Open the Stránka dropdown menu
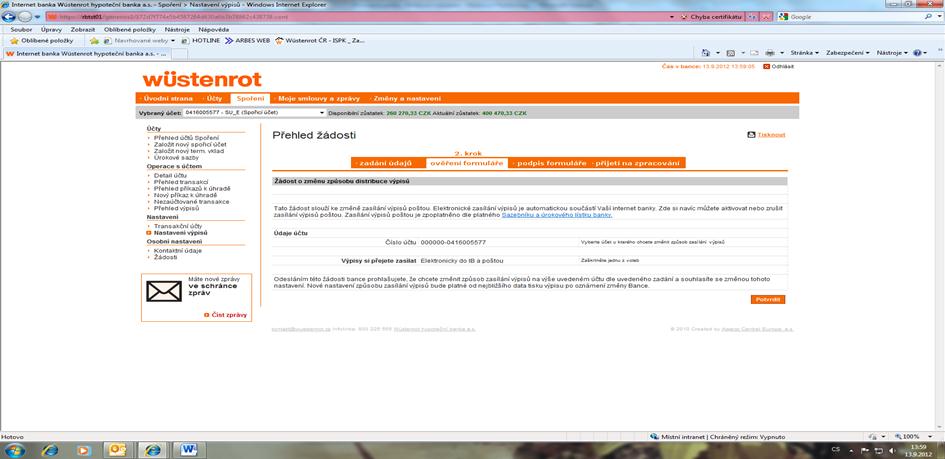Image resolution: width=945 pixels, height=459 pixels. click(803, 53)
